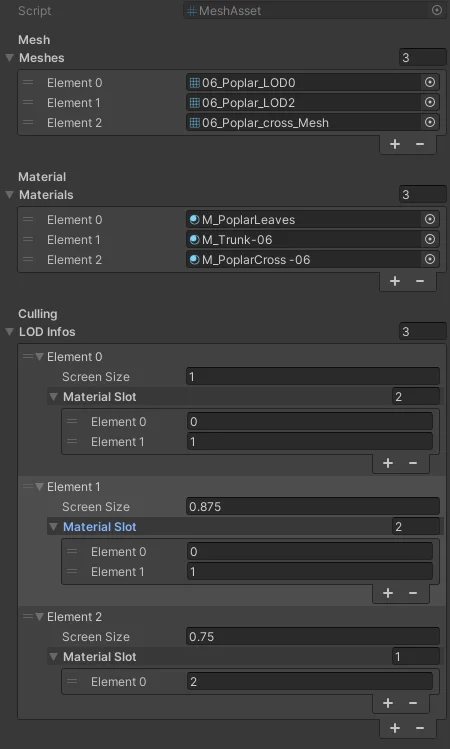This screenshot has width=450, height=749.
Task: Add a new LOD Infos element
Action: click(395, 728)
